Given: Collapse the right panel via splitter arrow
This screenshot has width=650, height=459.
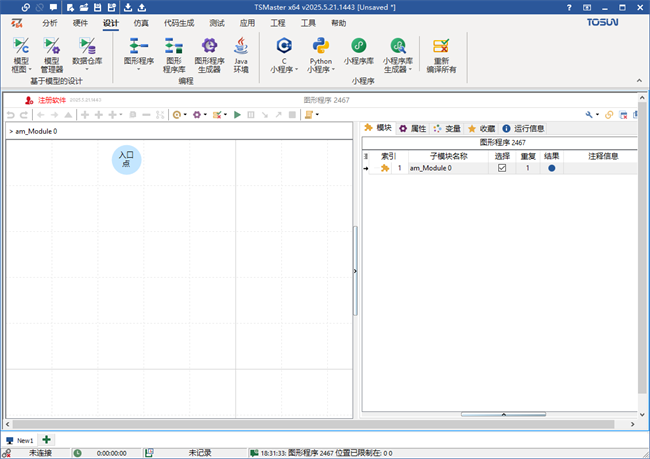Looking at the screenshot, I should [355, 270].
